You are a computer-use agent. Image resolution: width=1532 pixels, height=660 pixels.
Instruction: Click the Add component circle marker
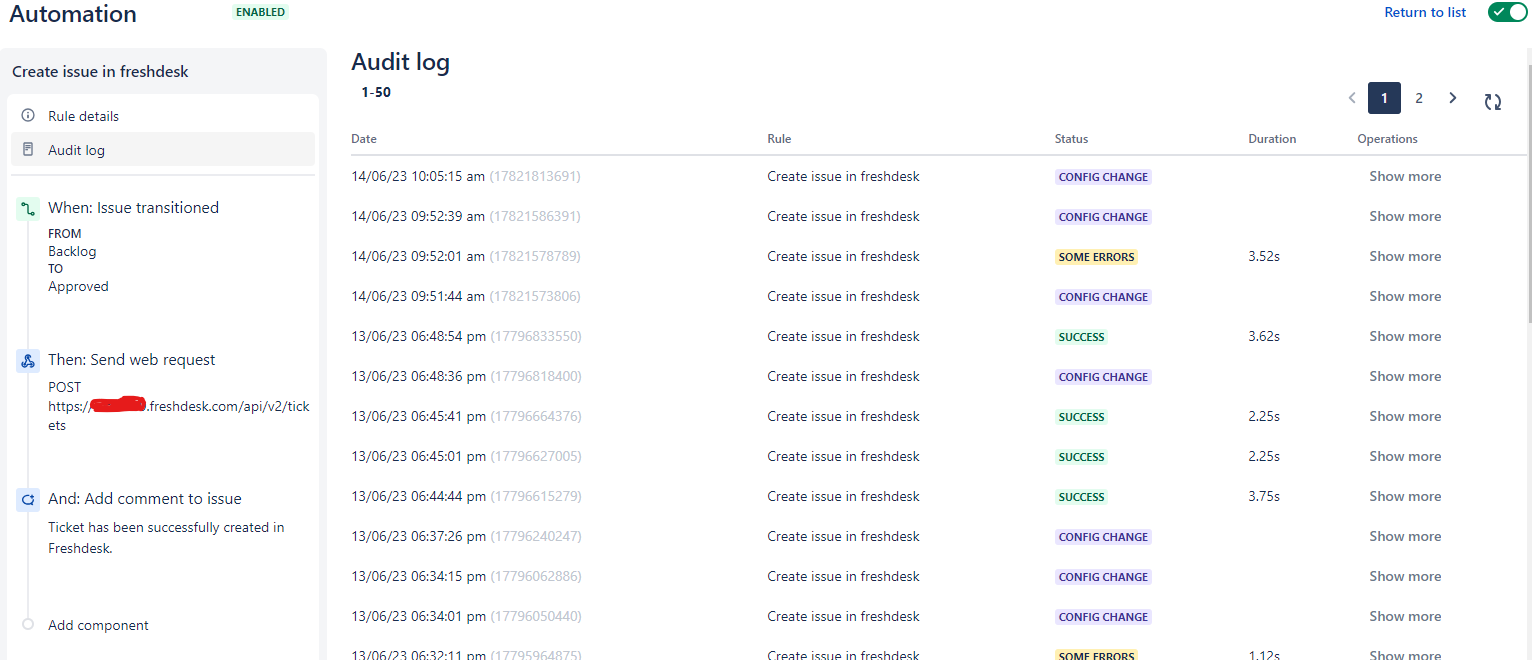click(28, 624)
